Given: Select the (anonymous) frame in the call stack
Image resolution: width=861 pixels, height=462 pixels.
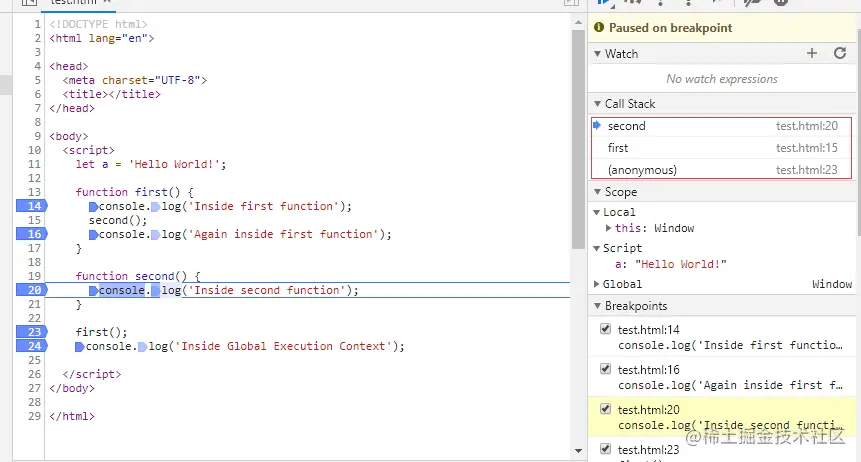Looking at the screenshot, I should [722, 170].
